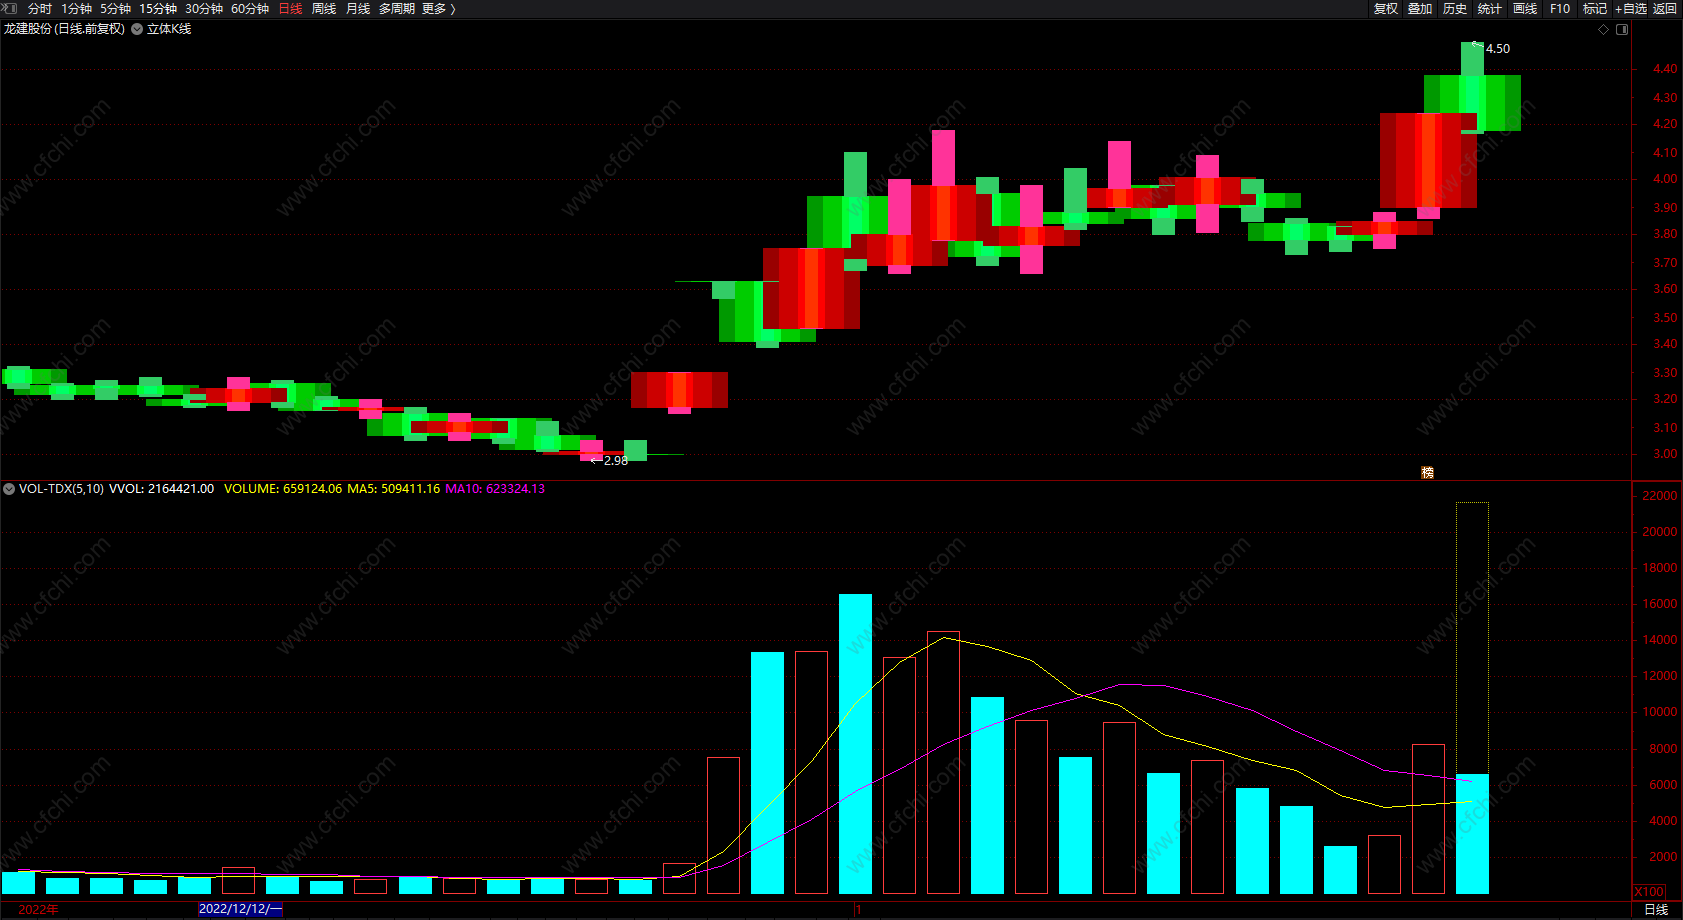Switch to 周线 weekly chart
This screenshot has height=920, width=1683.
(x=324, y=9)
